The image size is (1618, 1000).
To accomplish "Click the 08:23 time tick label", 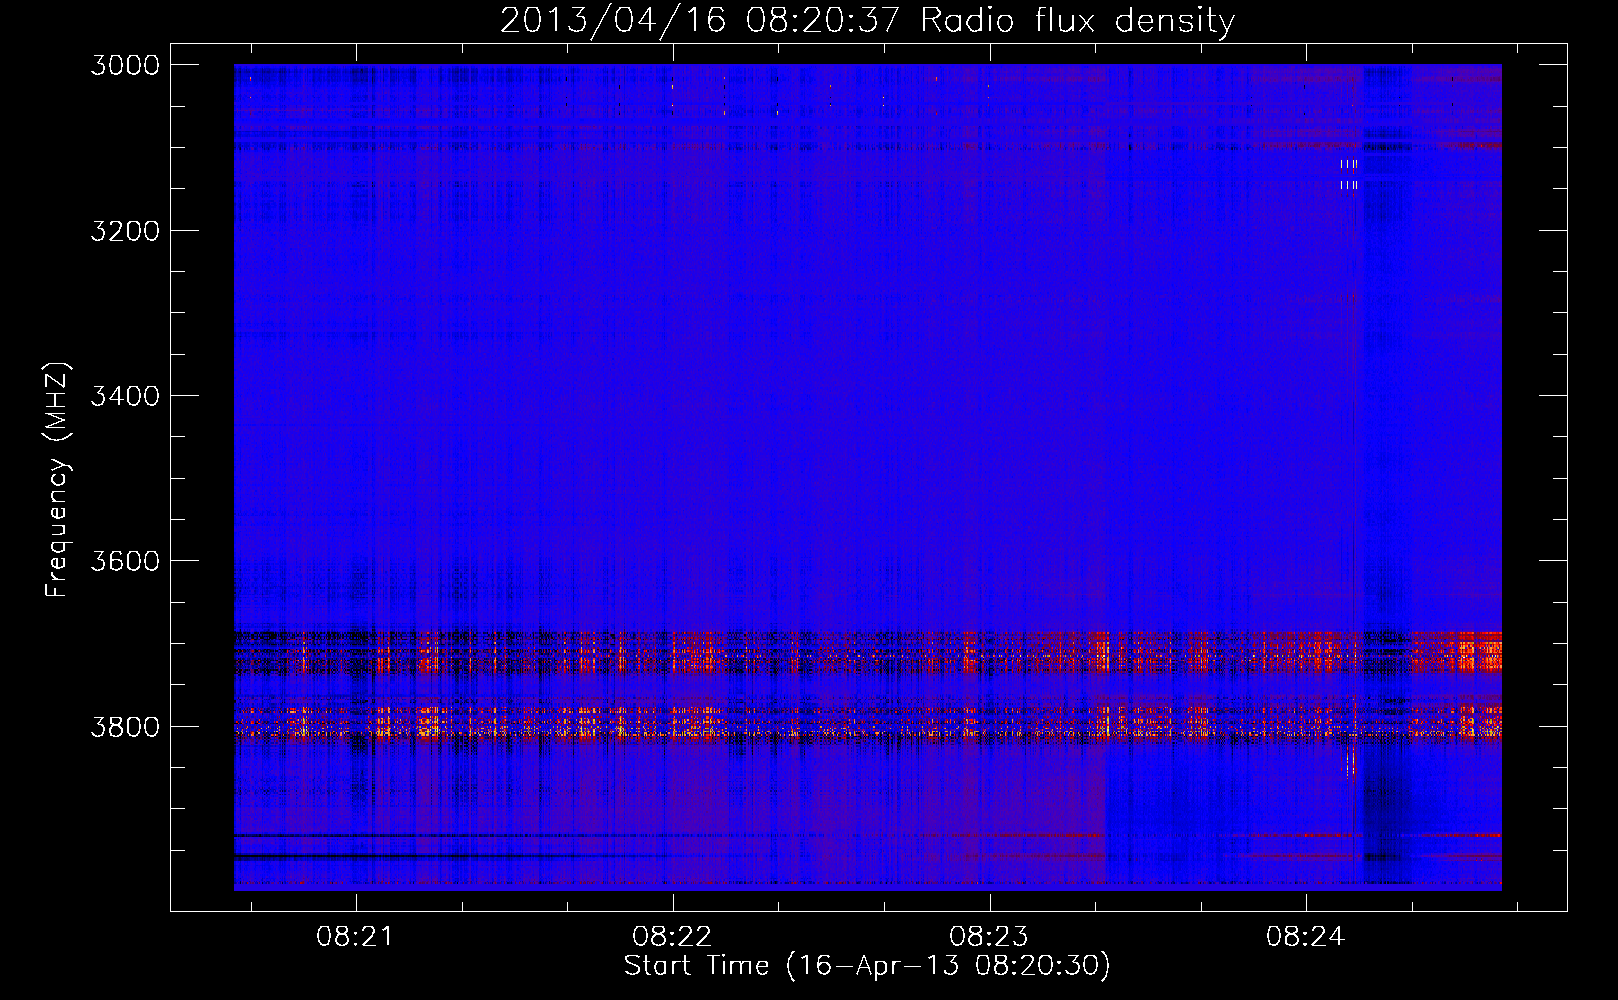I will click(989, 937).
